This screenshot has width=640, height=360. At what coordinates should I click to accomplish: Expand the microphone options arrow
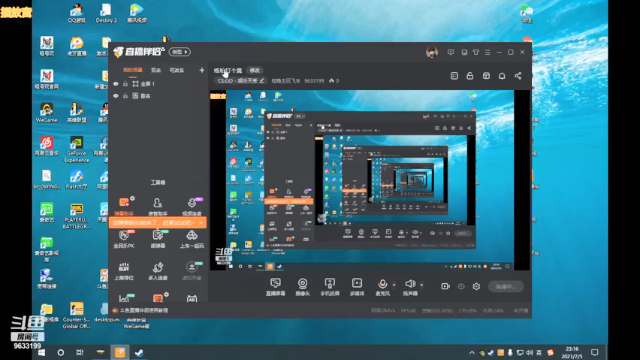click(394, 284)
